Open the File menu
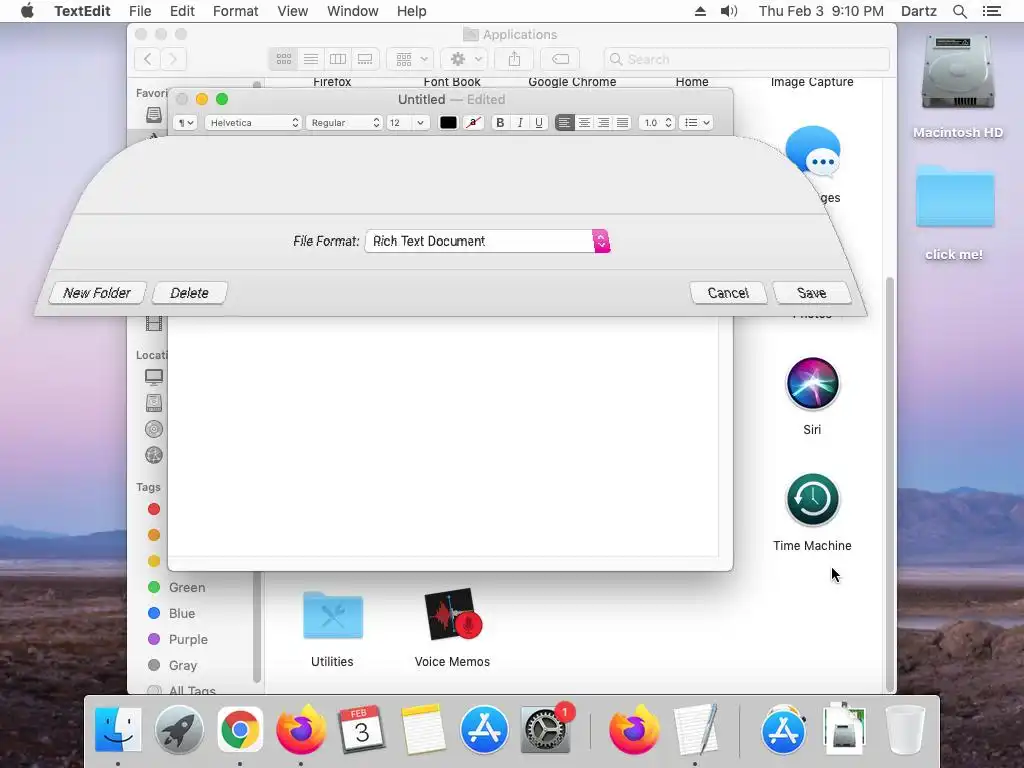Viewport: 1024px width, 768px height. 140,11
